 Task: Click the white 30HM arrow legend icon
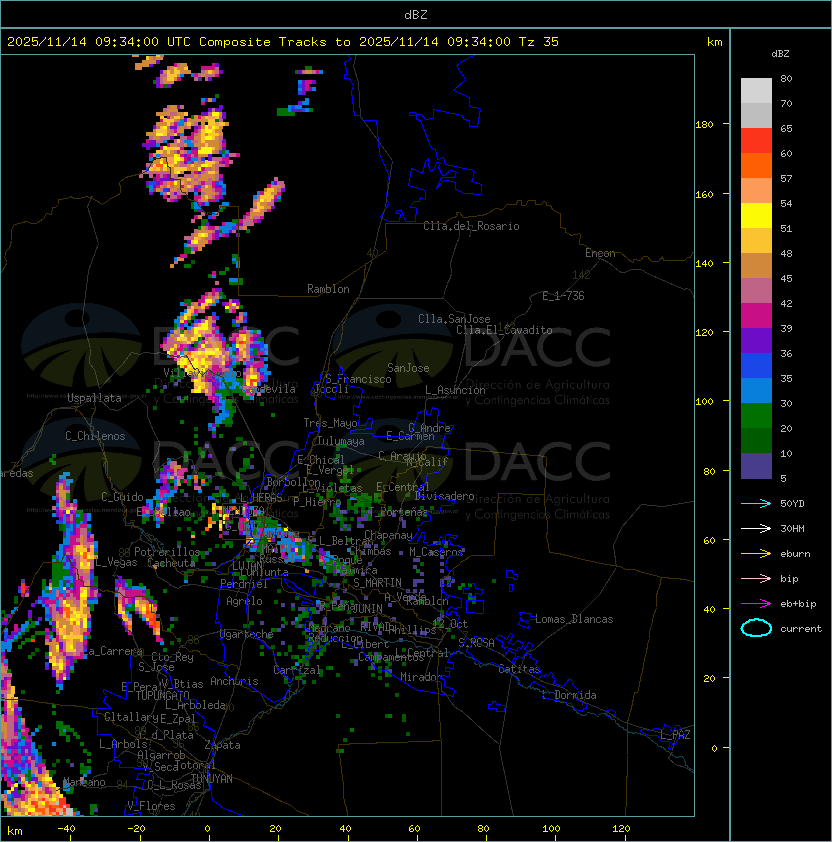pyautogui.click(x=756, y=528)
